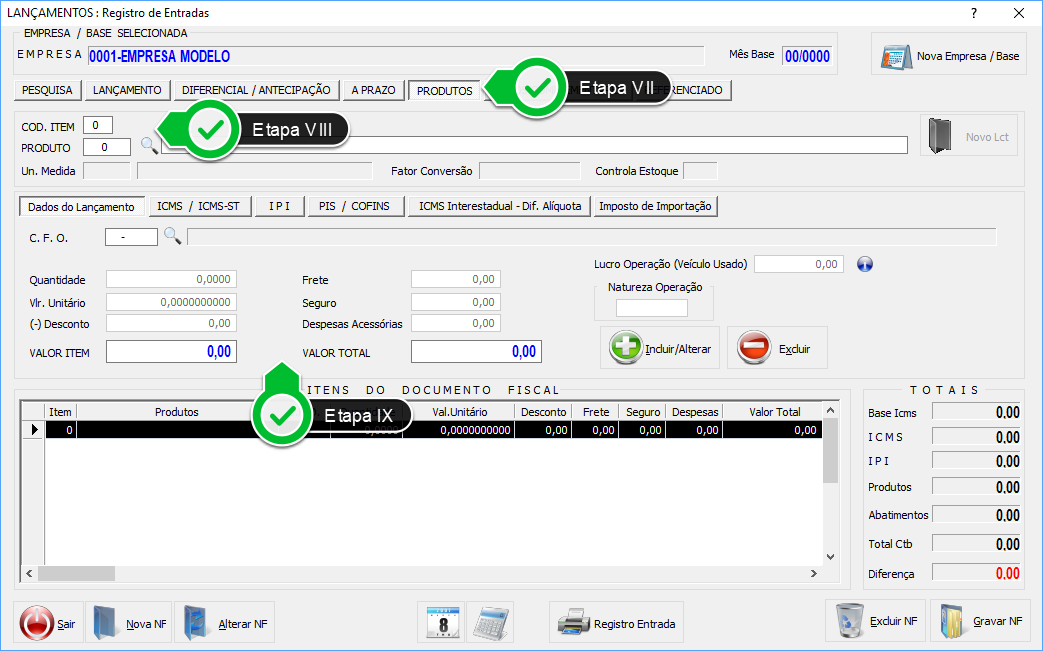Click the Nova Empresa / Base button
This screenshot has height=651, width=1043.
(x=949, y=56)
